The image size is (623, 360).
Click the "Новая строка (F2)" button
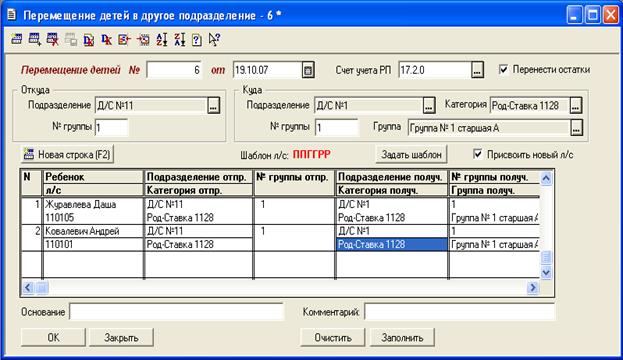[67, 154]
